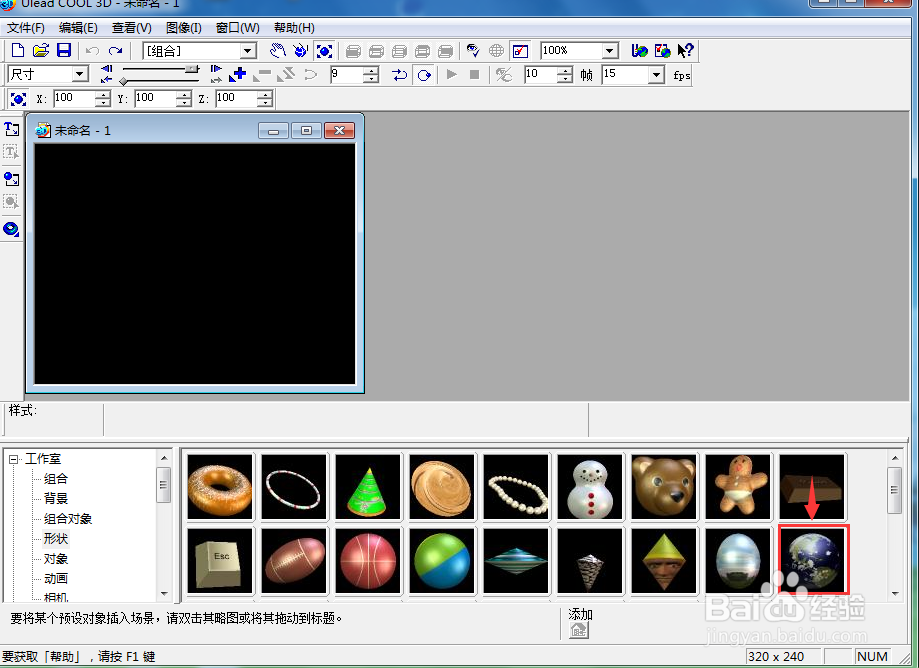This screenshot has width=919, height=668.
Task: Select 形状 in the studio tree
Action: point(56,539)
